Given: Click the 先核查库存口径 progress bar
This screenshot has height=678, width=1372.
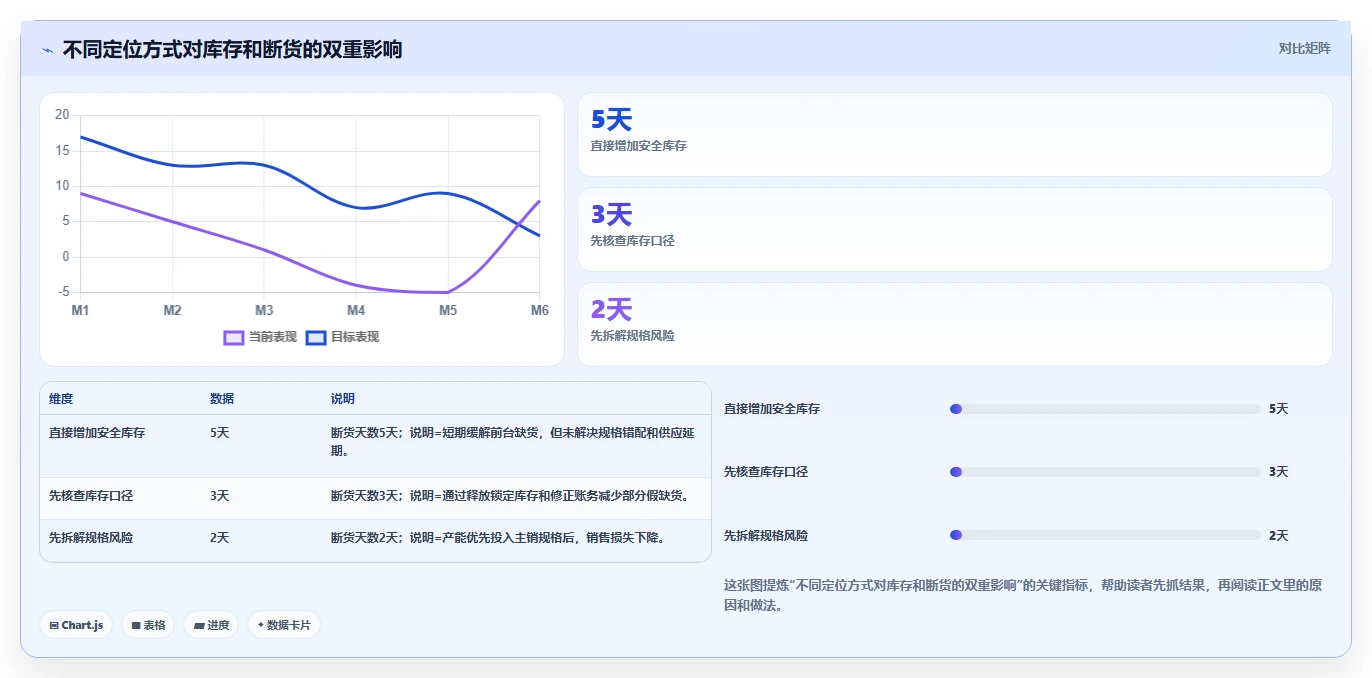Looking at the screenshot, I should (1105, 472).
